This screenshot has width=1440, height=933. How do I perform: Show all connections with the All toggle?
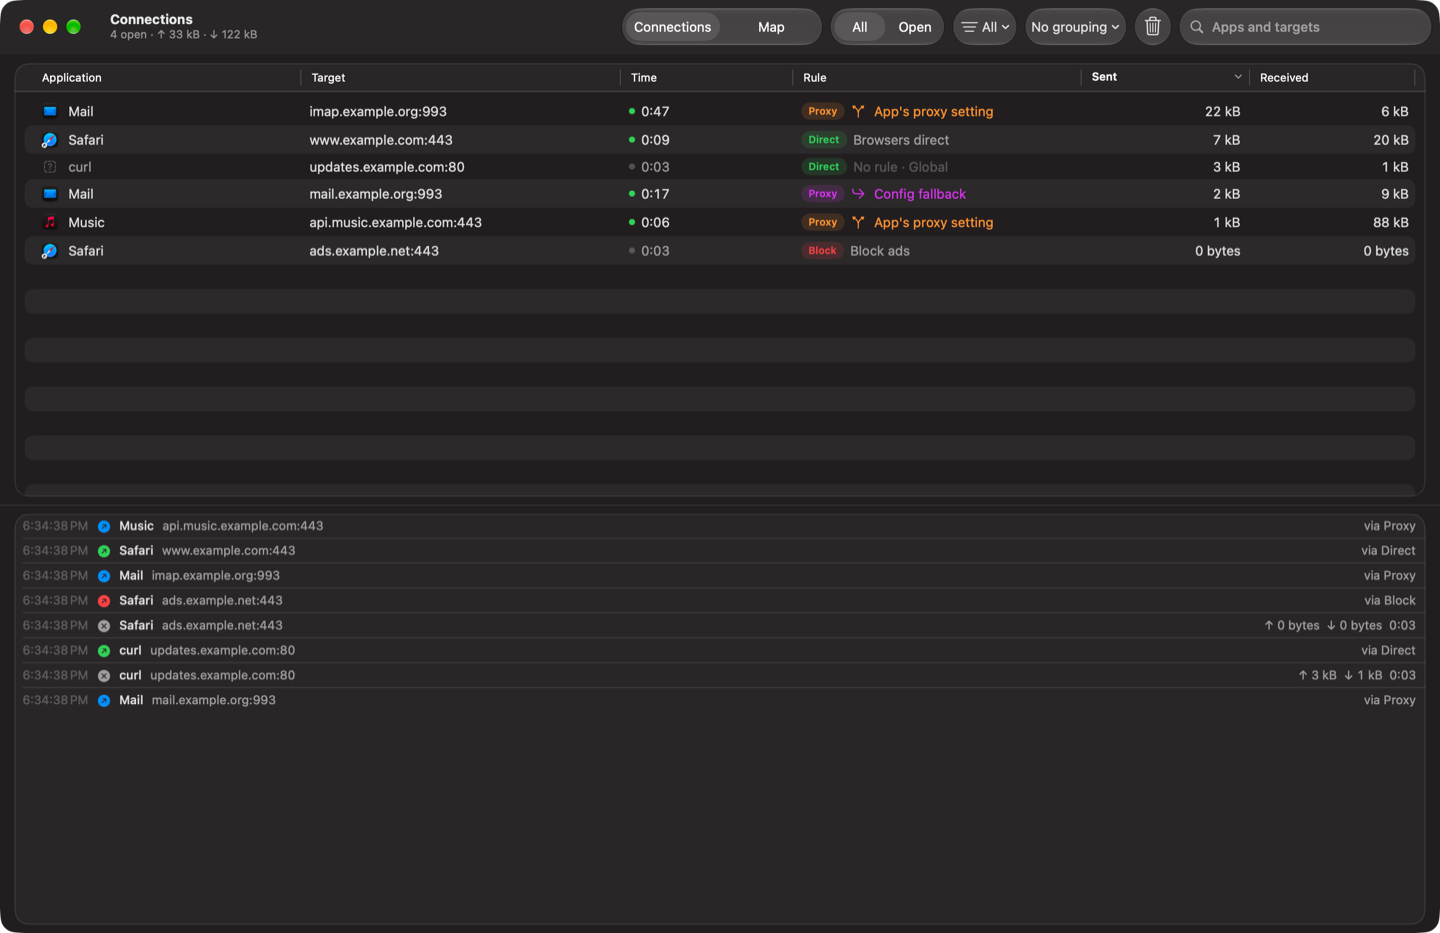pyautogui.click(x=859, y=27)
